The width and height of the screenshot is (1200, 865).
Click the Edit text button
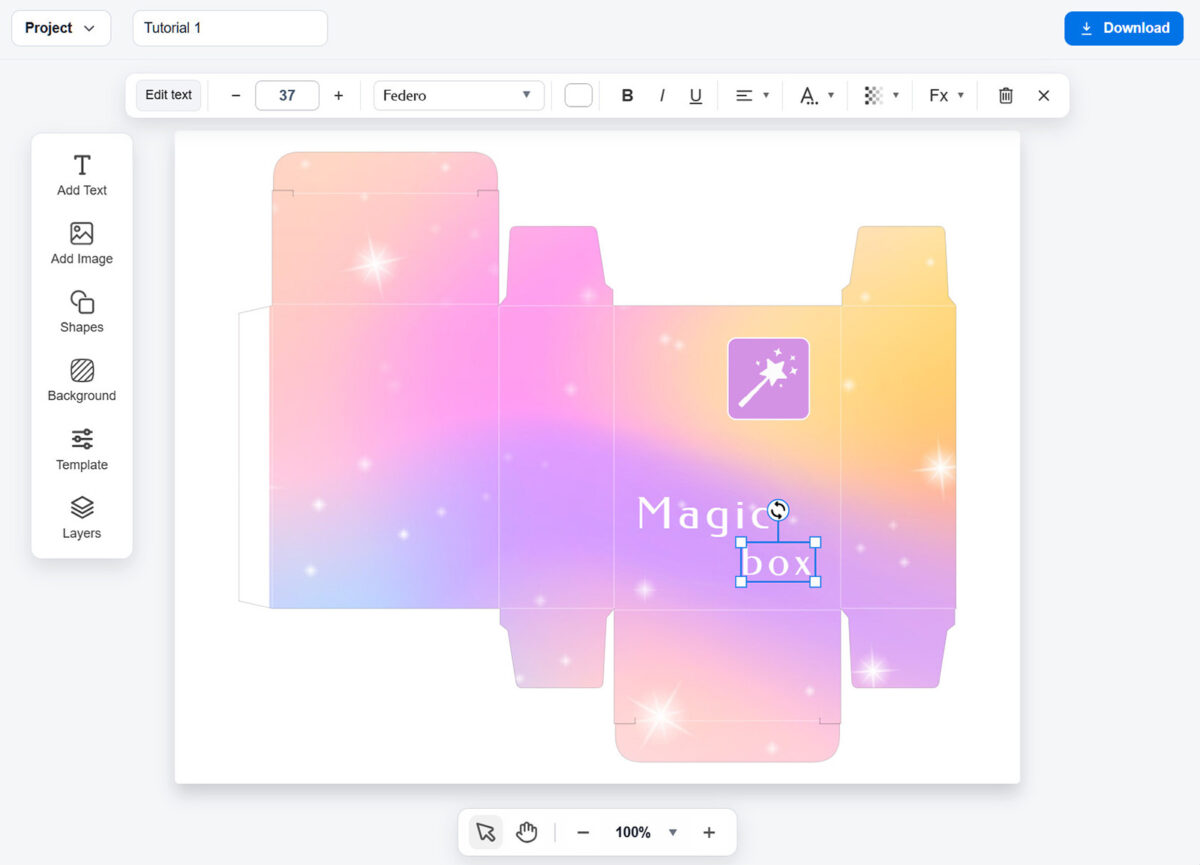point(169,95)
